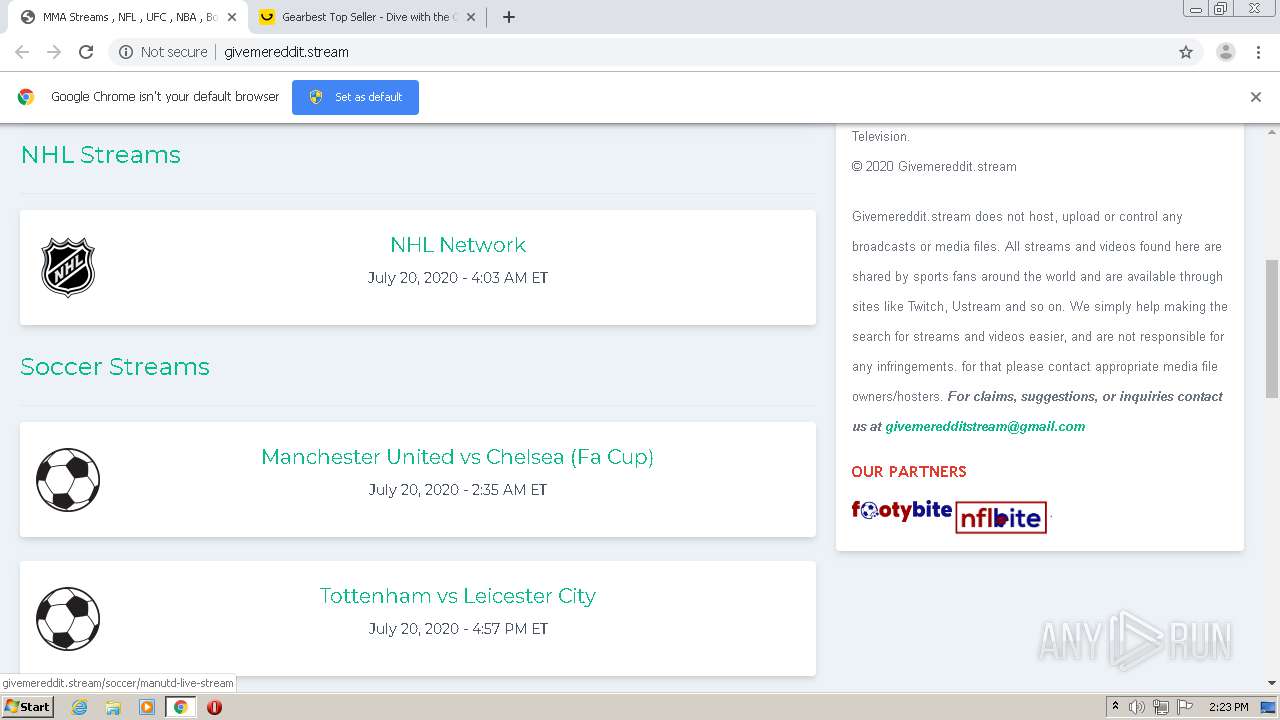
Task: Launch Internet Explorer from the taskbar
Action: pos(80,707)
